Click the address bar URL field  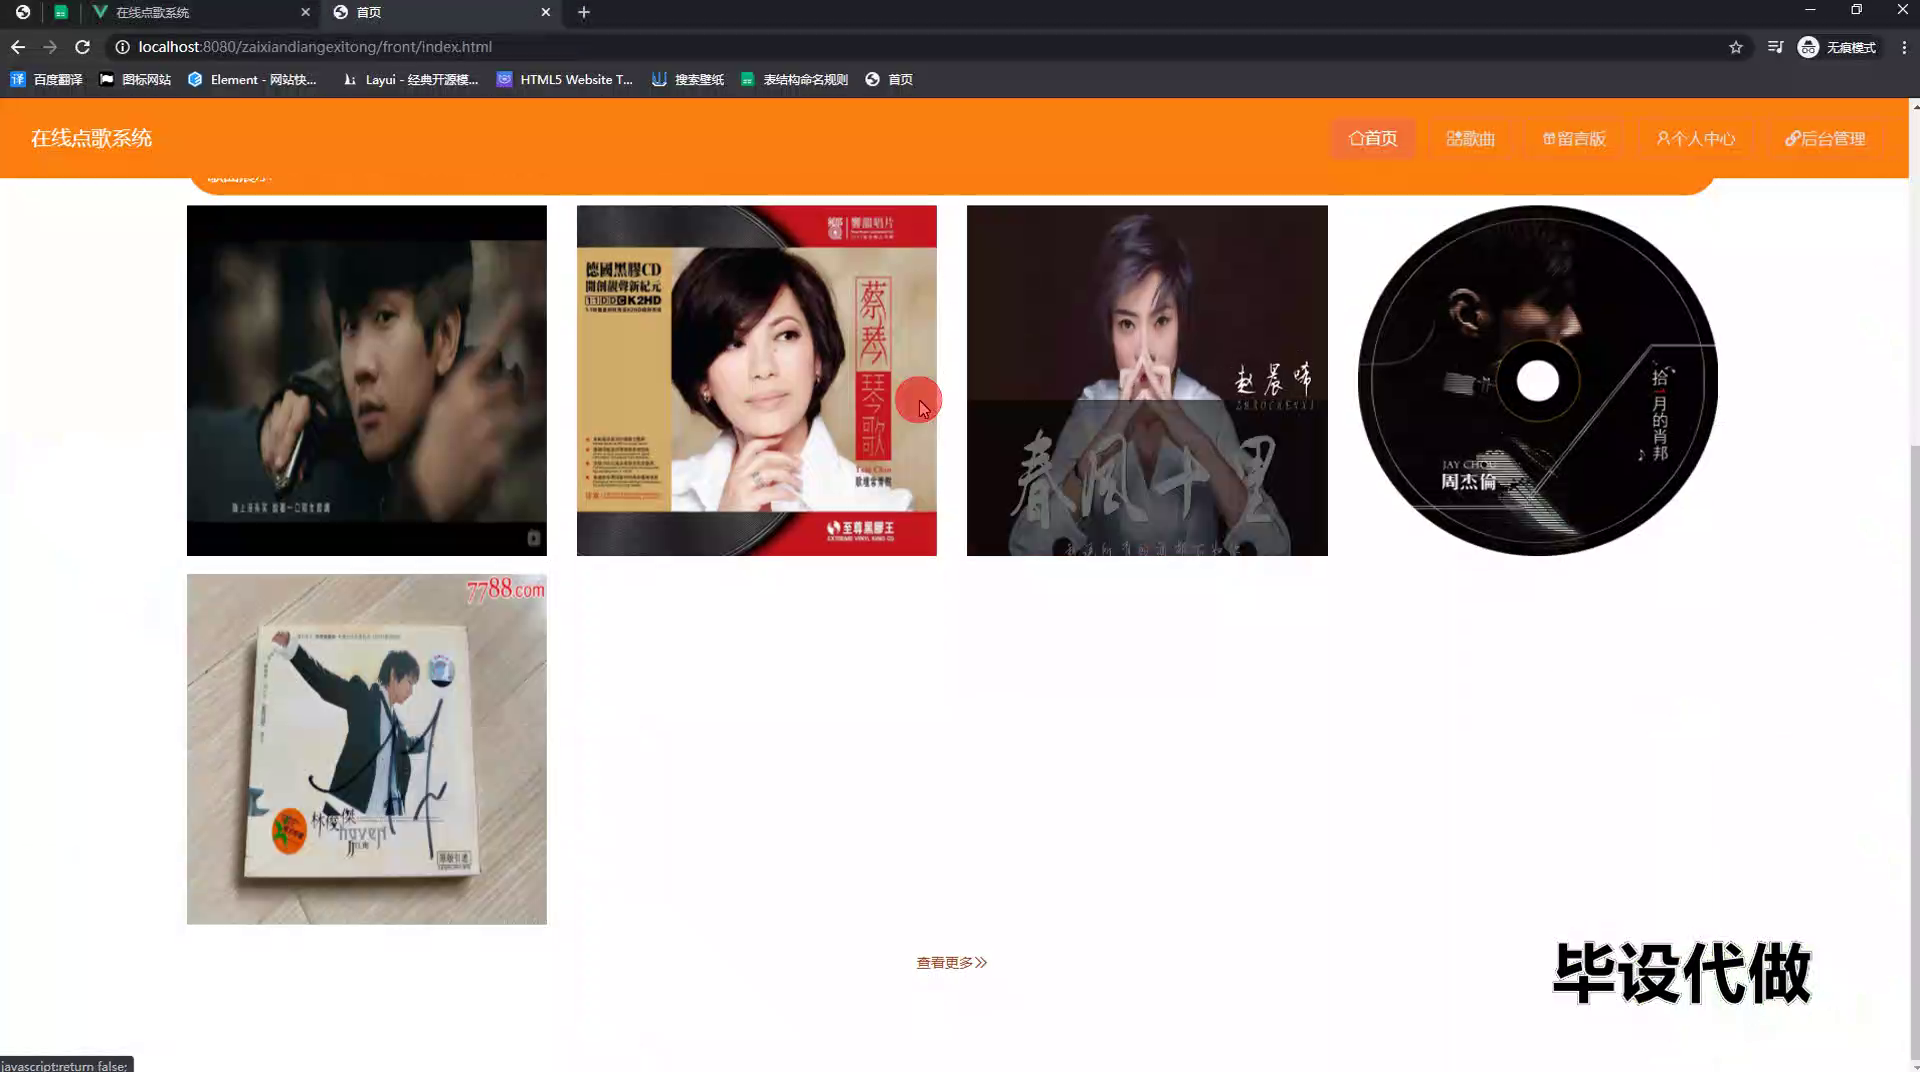click(920, 47)
